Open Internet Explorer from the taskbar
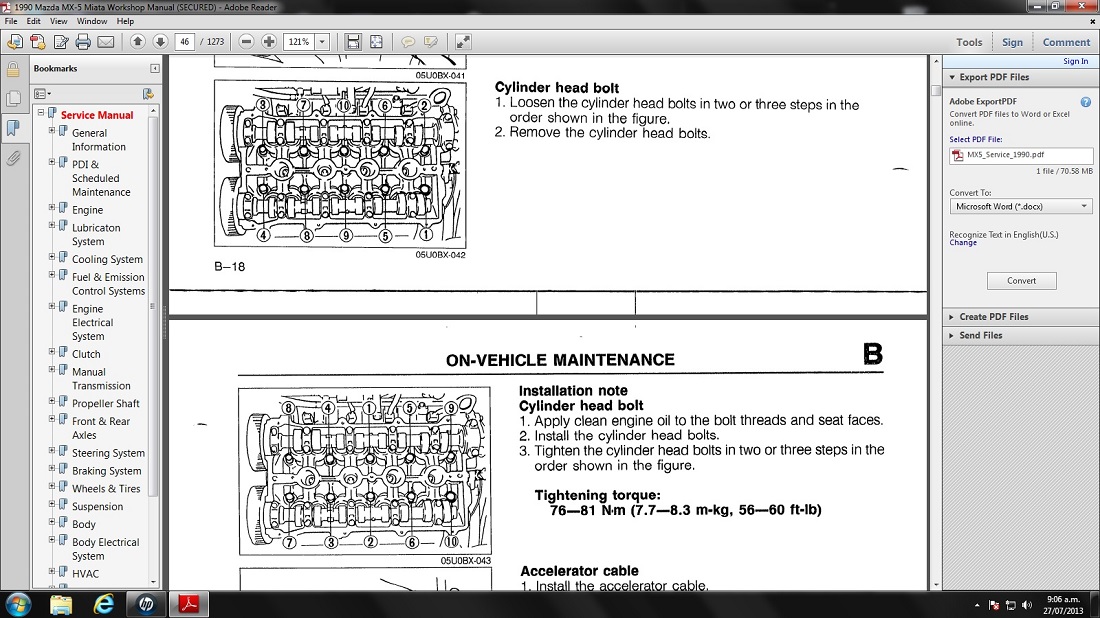 click(x=104, y=604)
